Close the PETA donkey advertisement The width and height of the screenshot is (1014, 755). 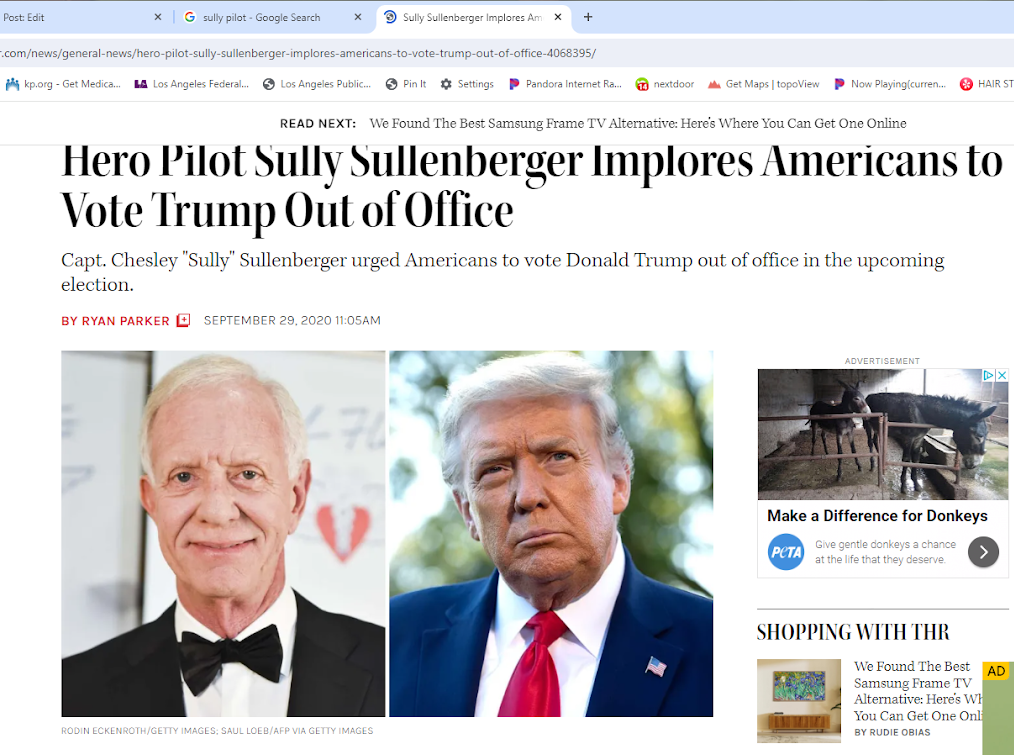pos(1002,375)
